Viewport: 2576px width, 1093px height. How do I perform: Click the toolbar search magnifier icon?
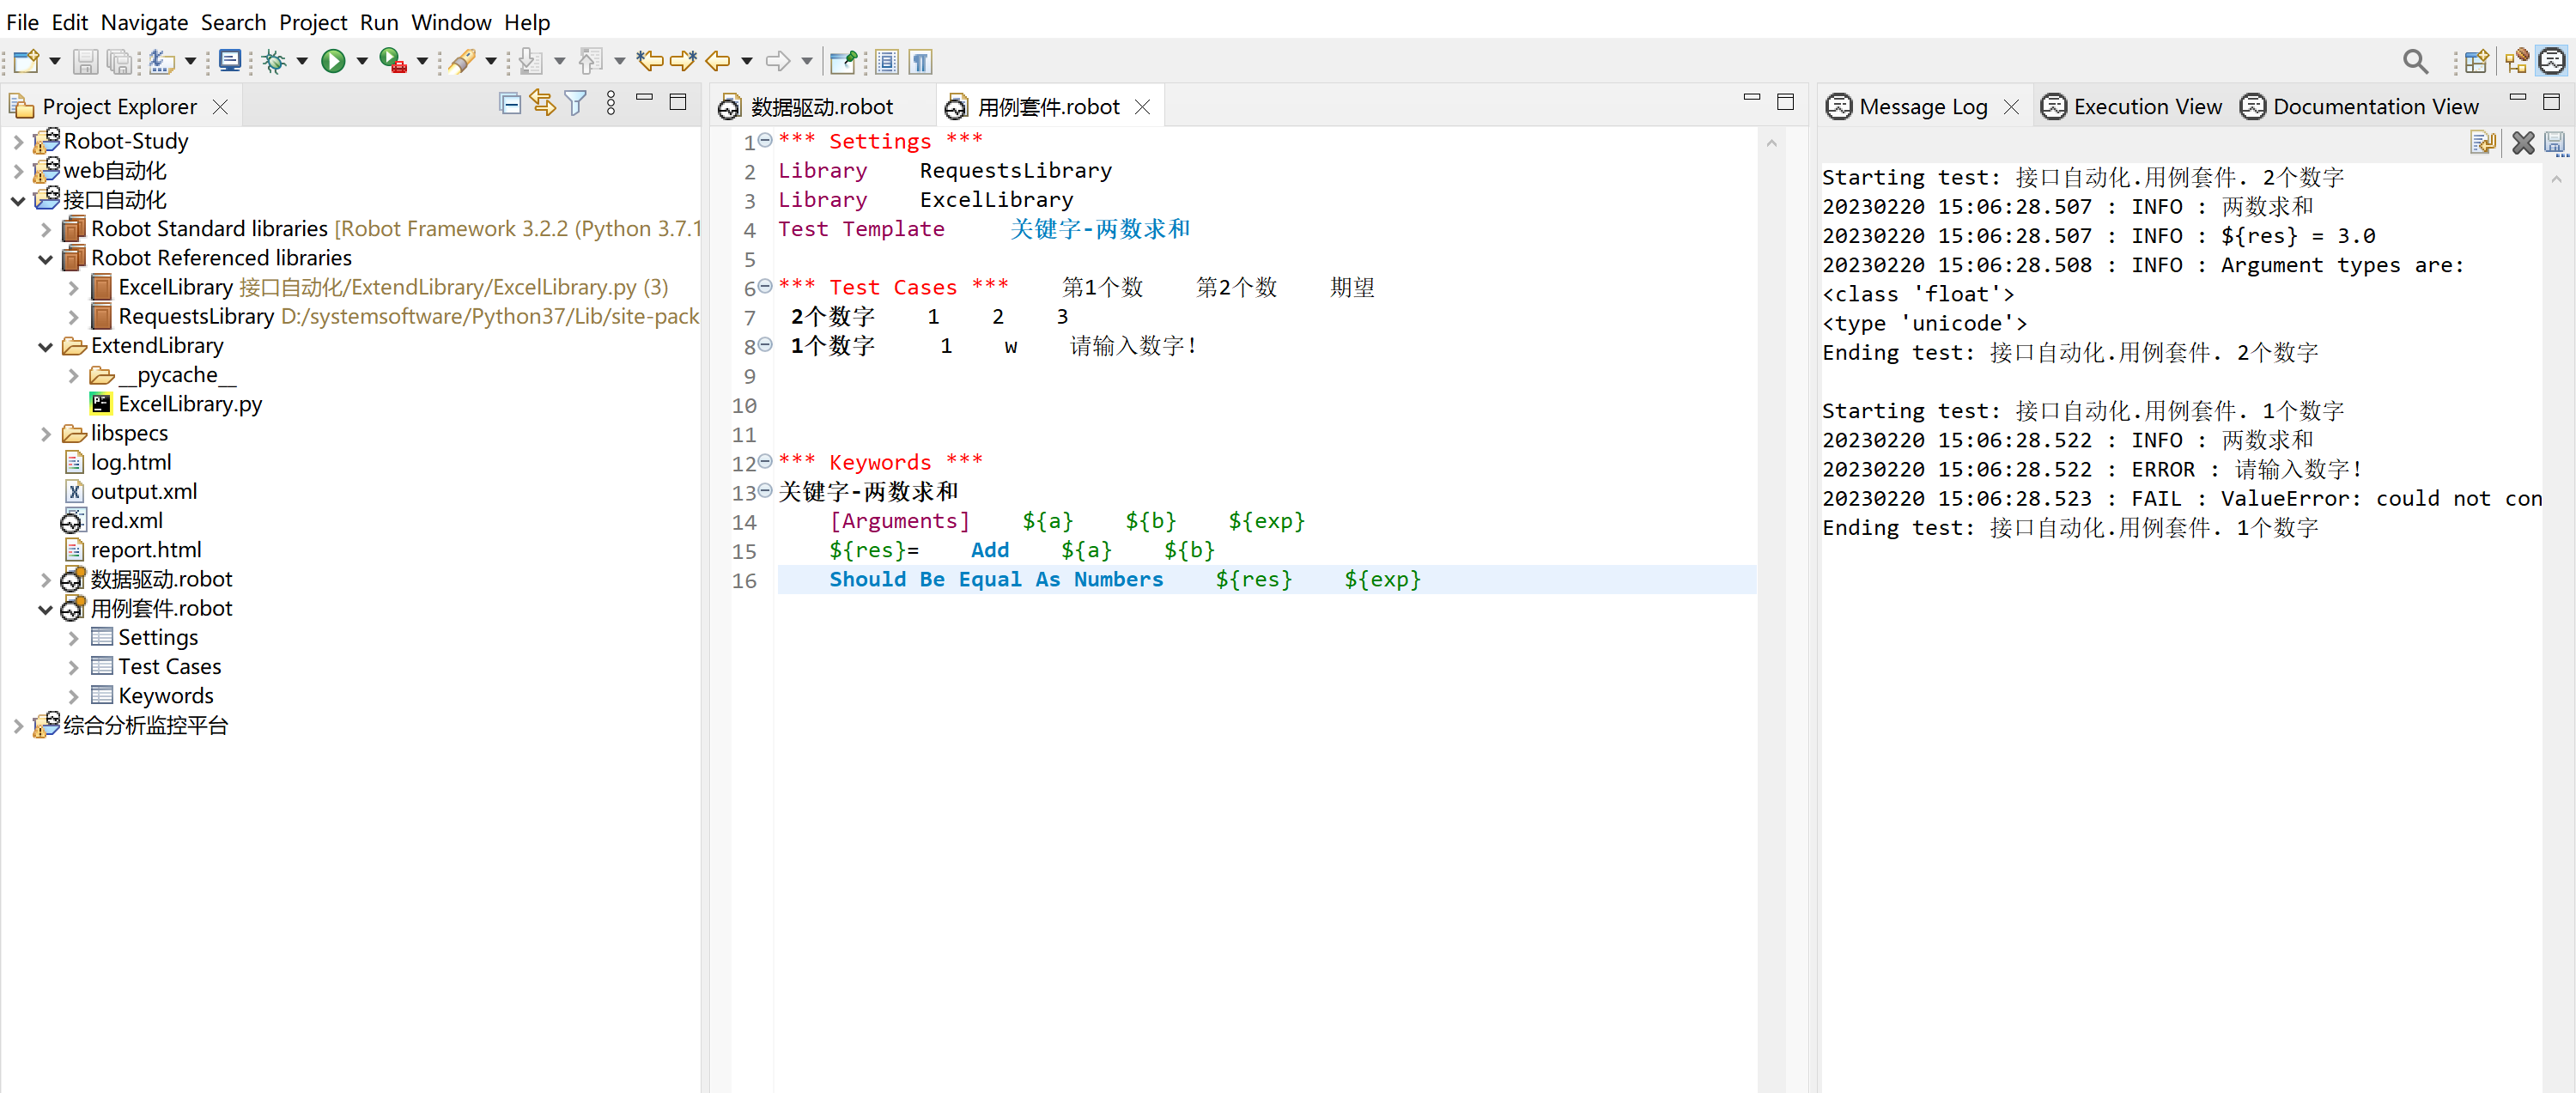[2415, 62]
